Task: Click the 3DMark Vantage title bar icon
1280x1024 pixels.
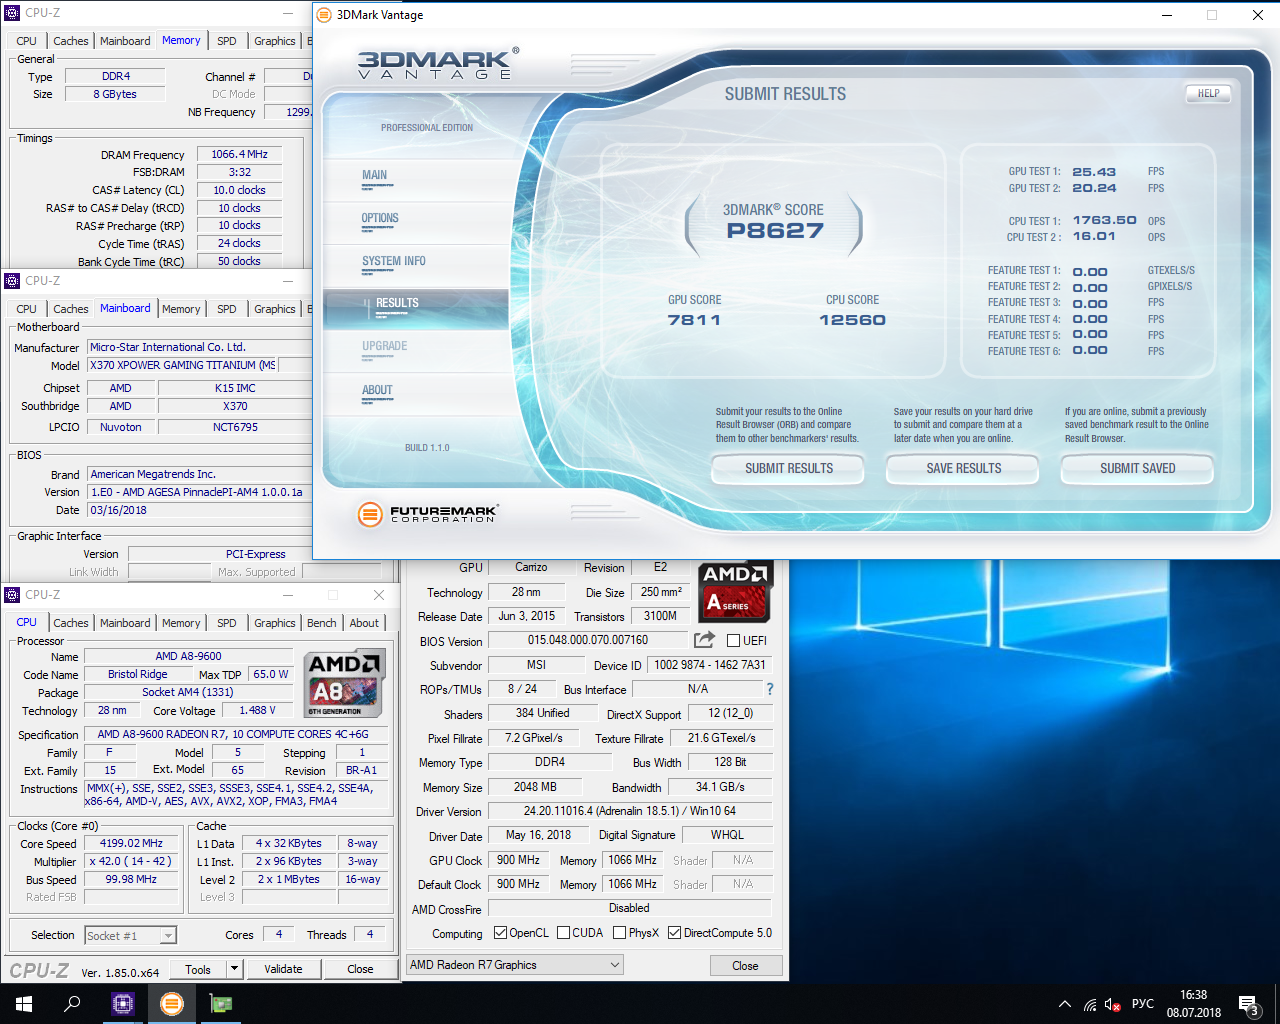Action: tap(324, 15)
